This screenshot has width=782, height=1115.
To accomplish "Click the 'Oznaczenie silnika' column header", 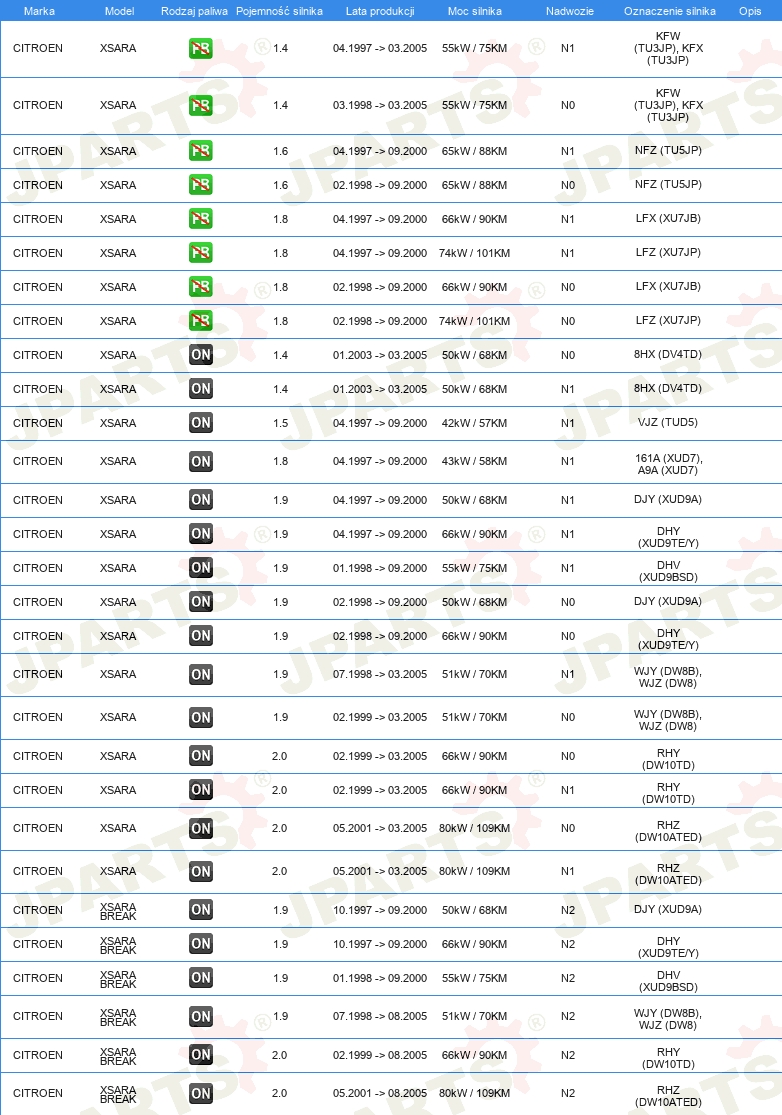I will [670, 11].
